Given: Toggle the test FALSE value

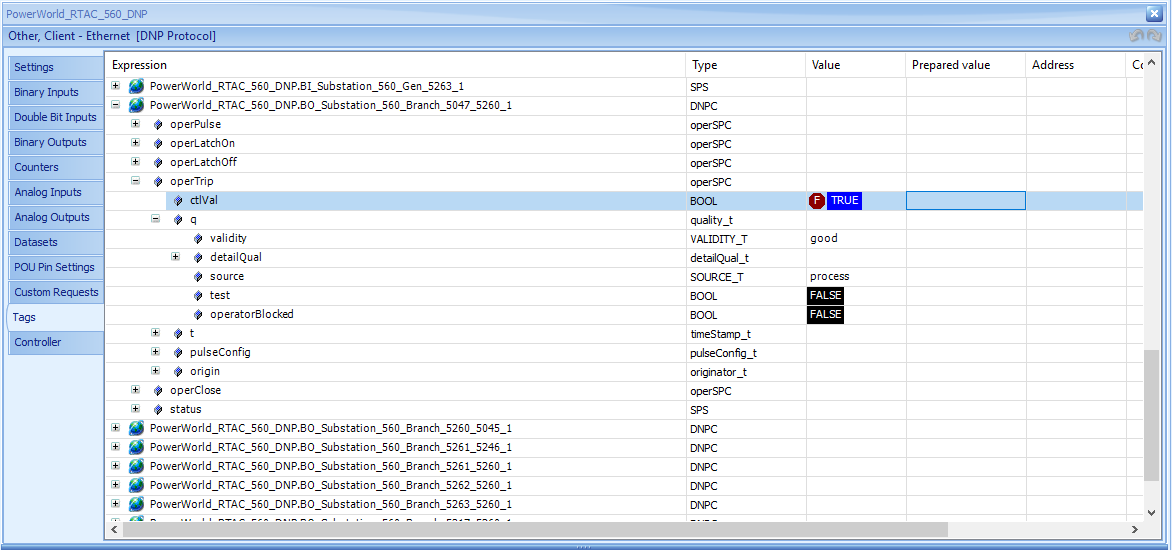Looking at the screenshot, I should [x=825, y=296].
